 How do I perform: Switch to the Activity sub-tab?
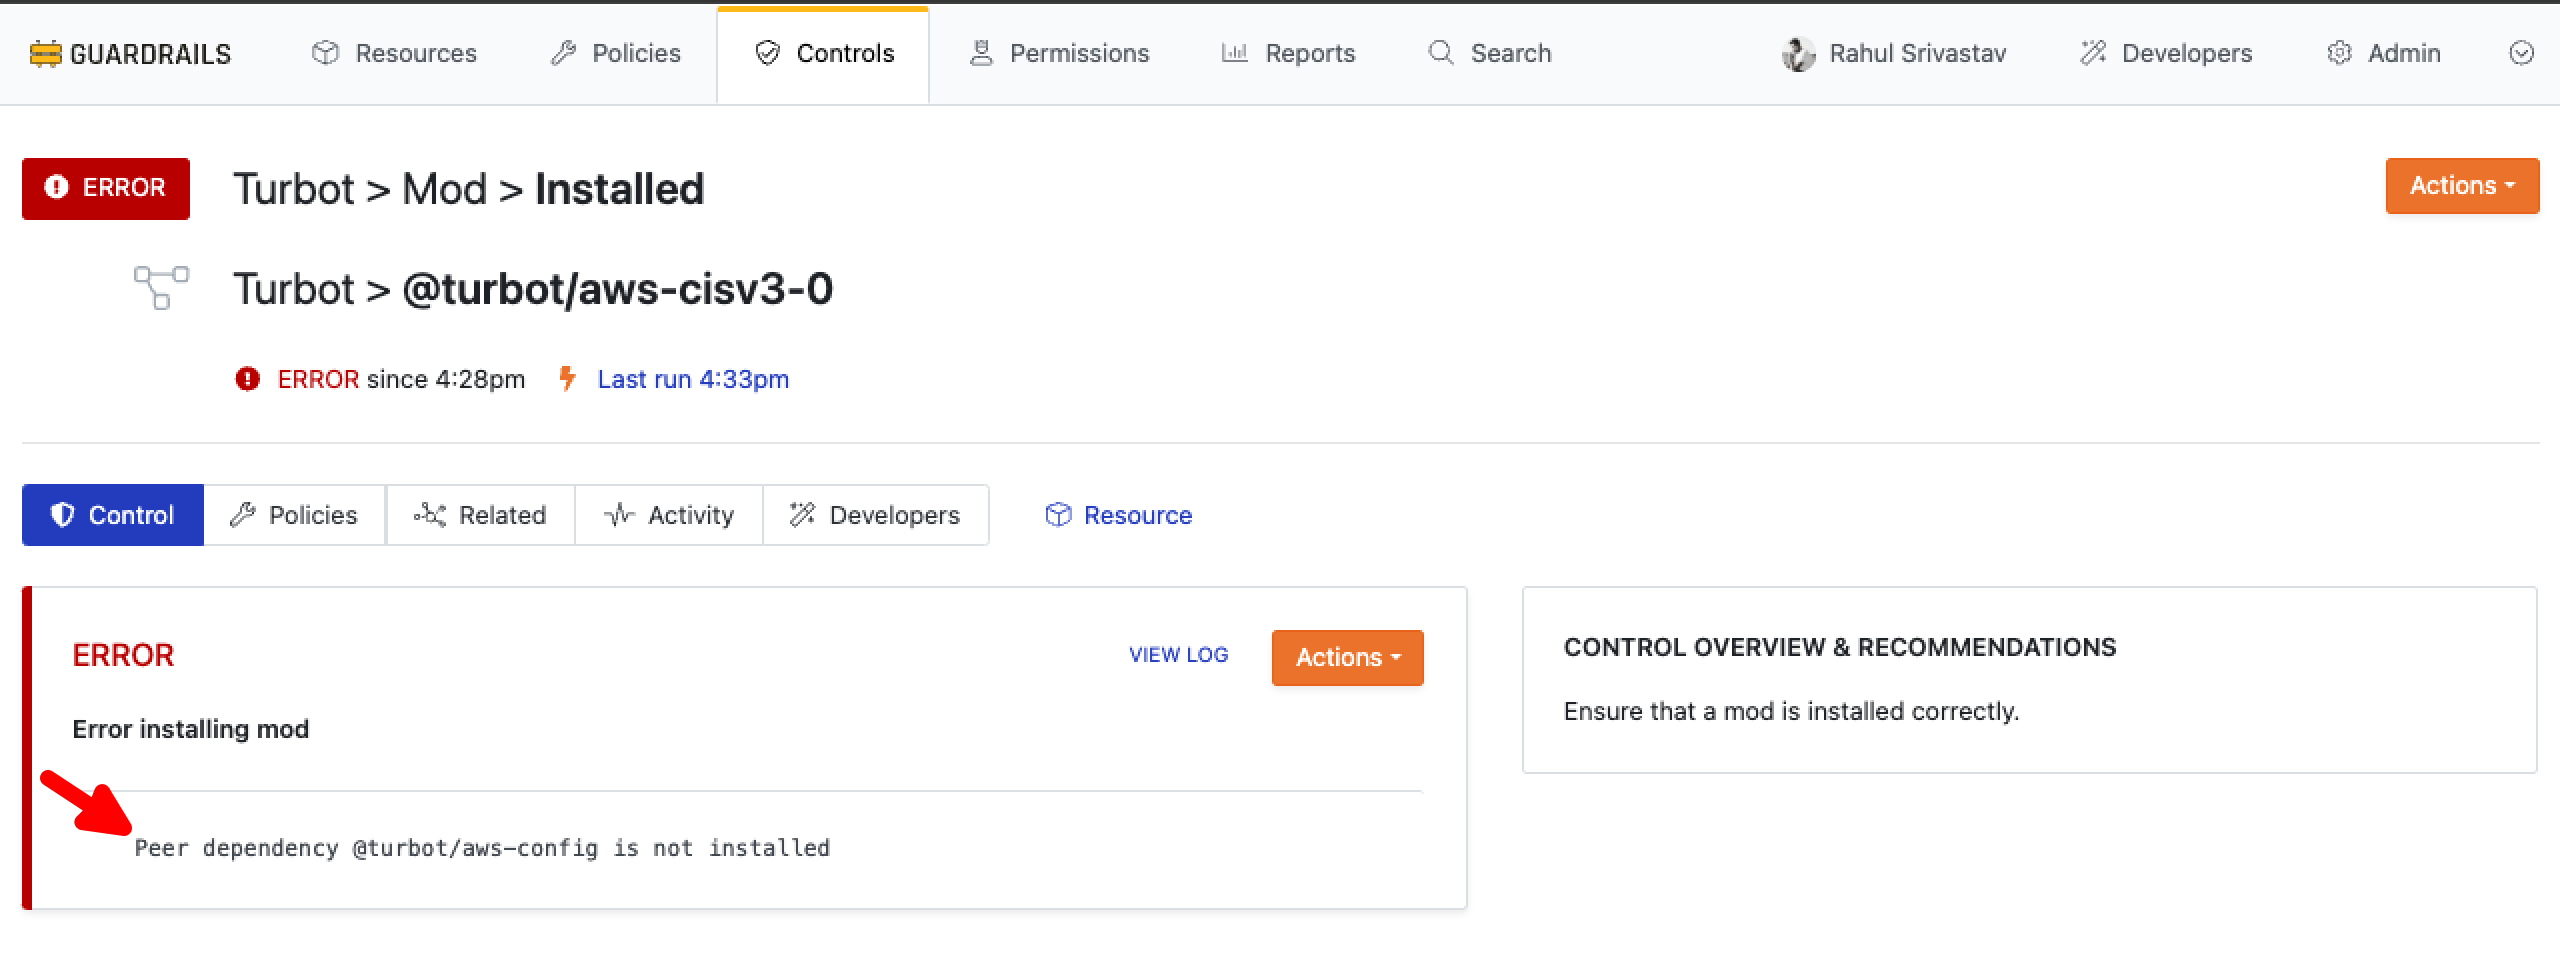669,515
